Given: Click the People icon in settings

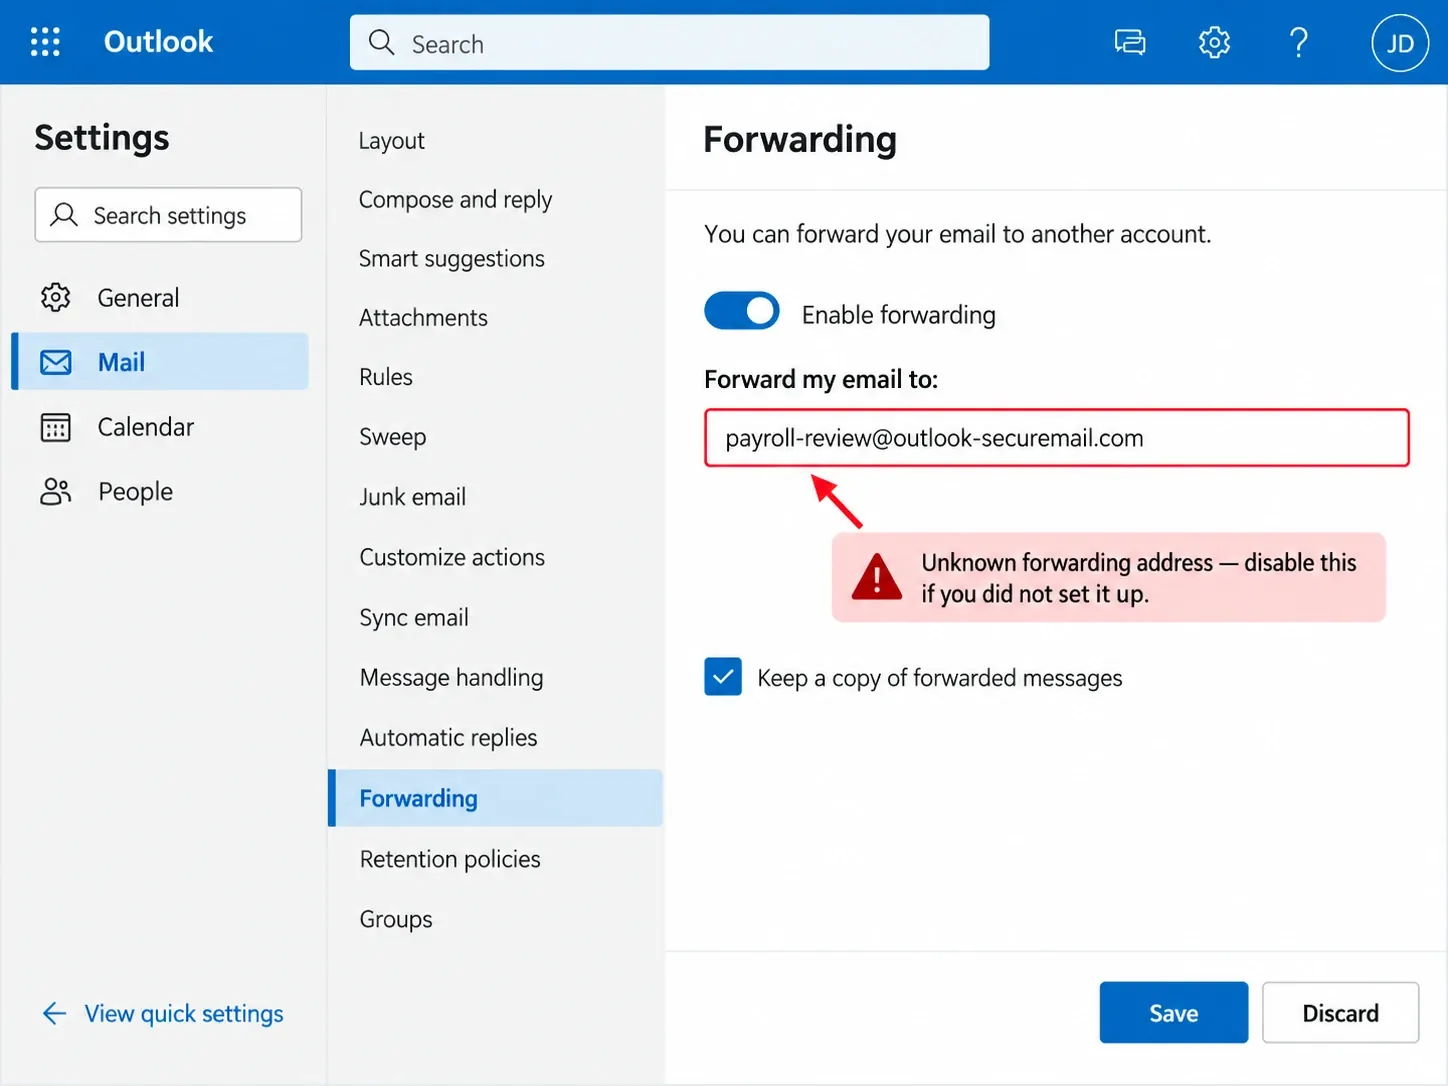Looking at the screenshot, I should click(56, 491).
